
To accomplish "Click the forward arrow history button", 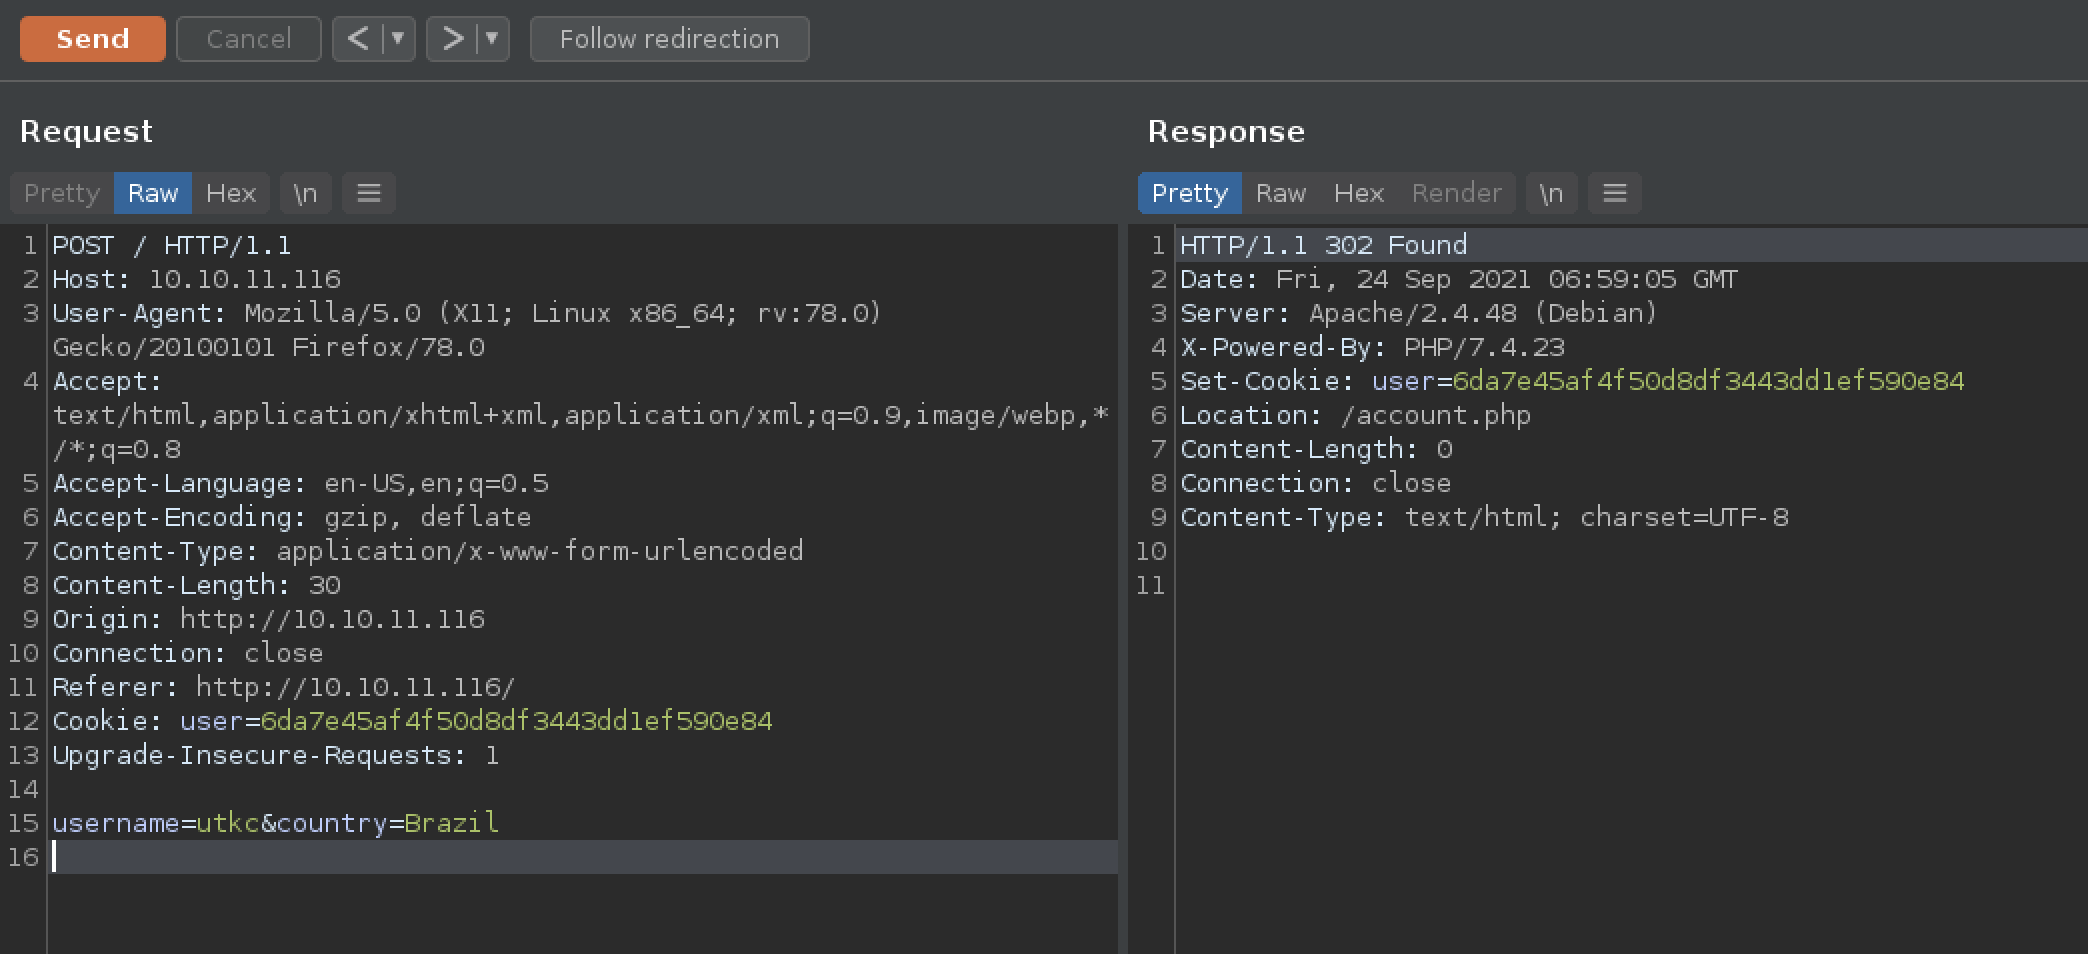I will [452, 39].
